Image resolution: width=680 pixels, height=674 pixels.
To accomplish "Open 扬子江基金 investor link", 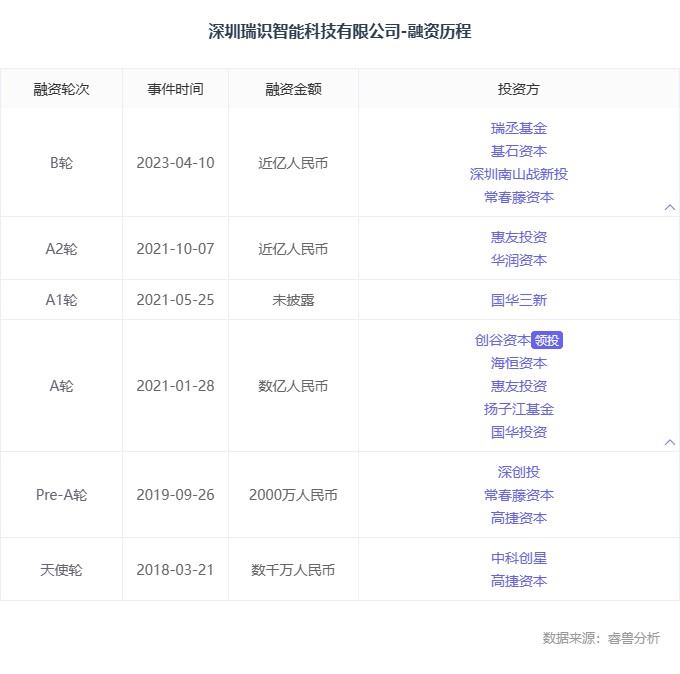I will tap(519, 409).
